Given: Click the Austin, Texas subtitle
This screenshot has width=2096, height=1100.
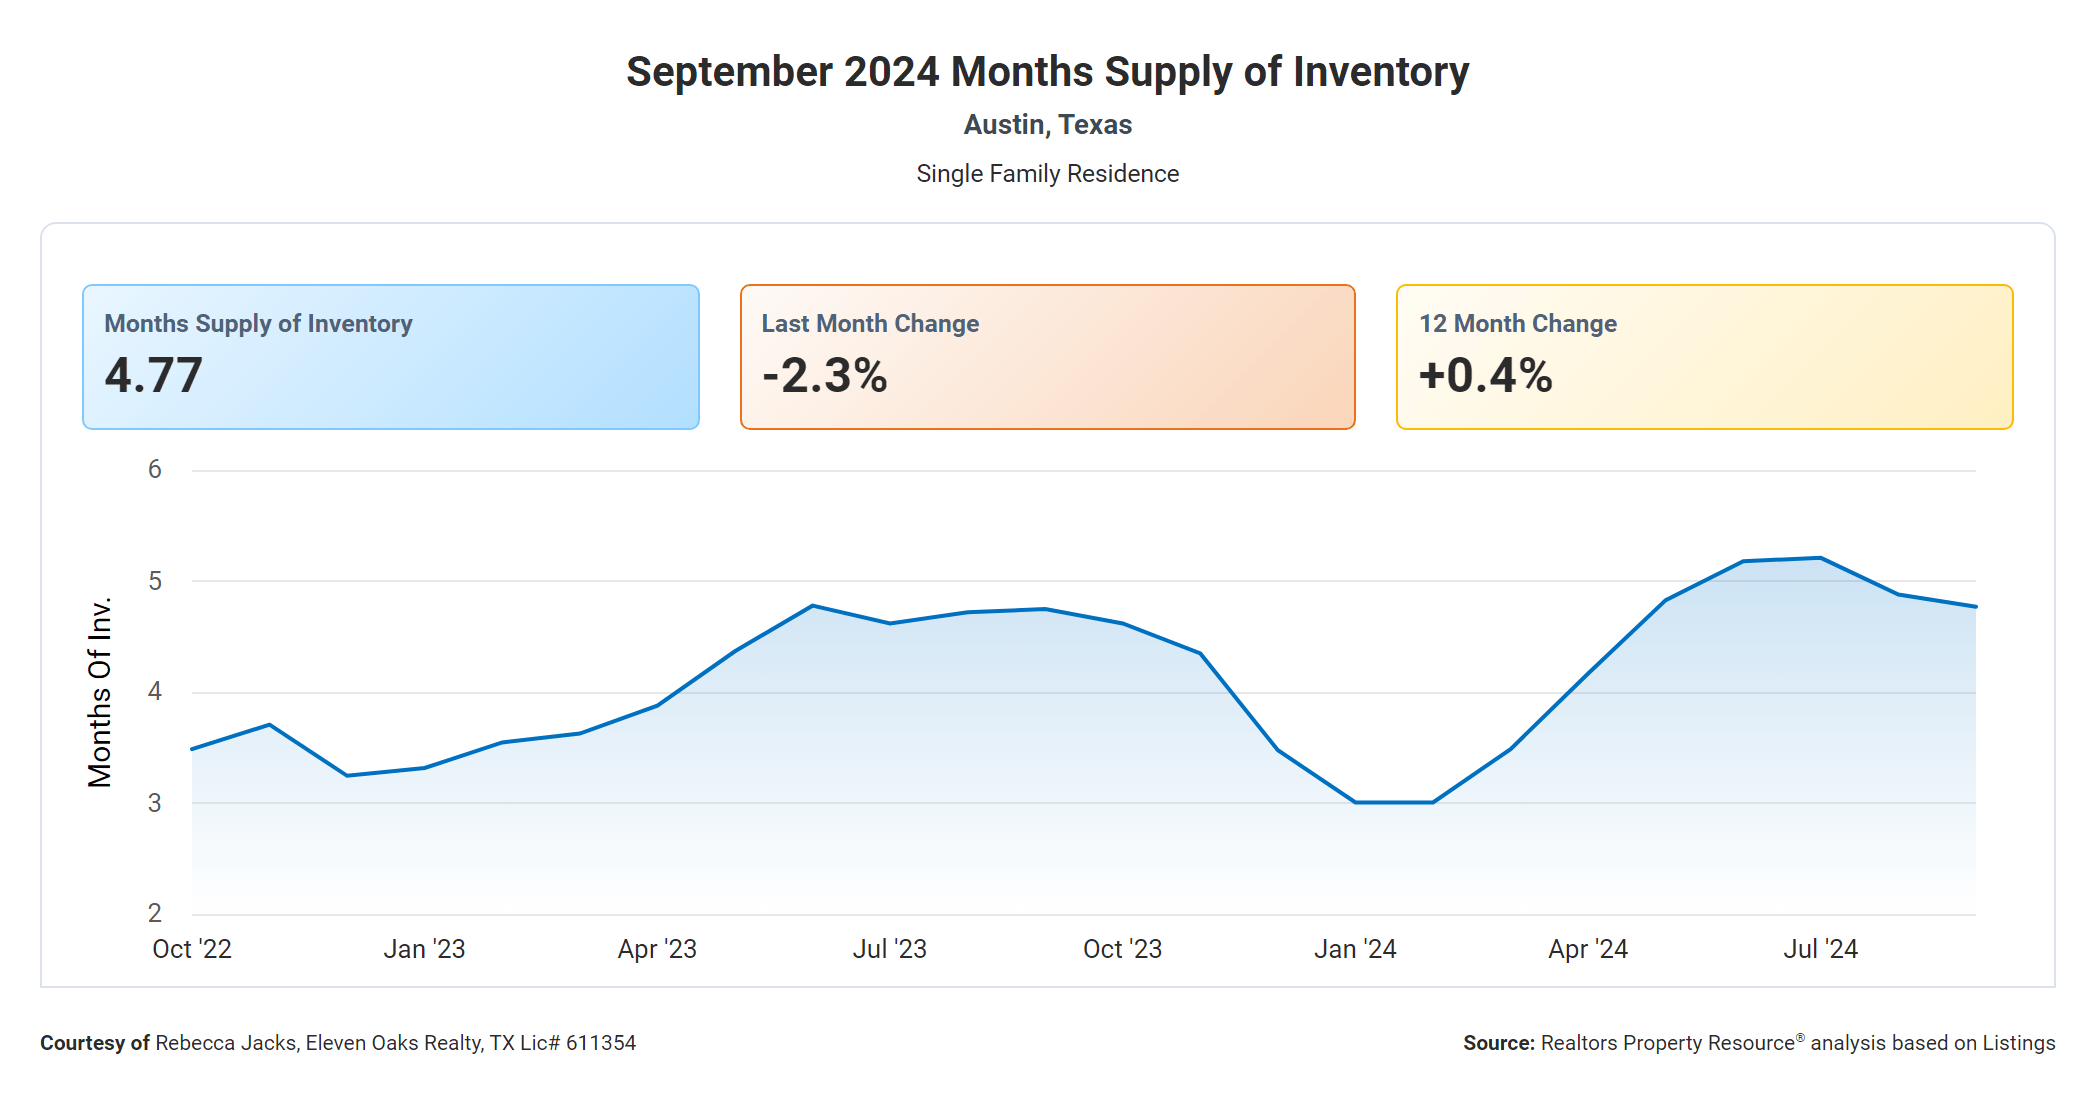Looking at the screenshot, I should [1047, 125].
